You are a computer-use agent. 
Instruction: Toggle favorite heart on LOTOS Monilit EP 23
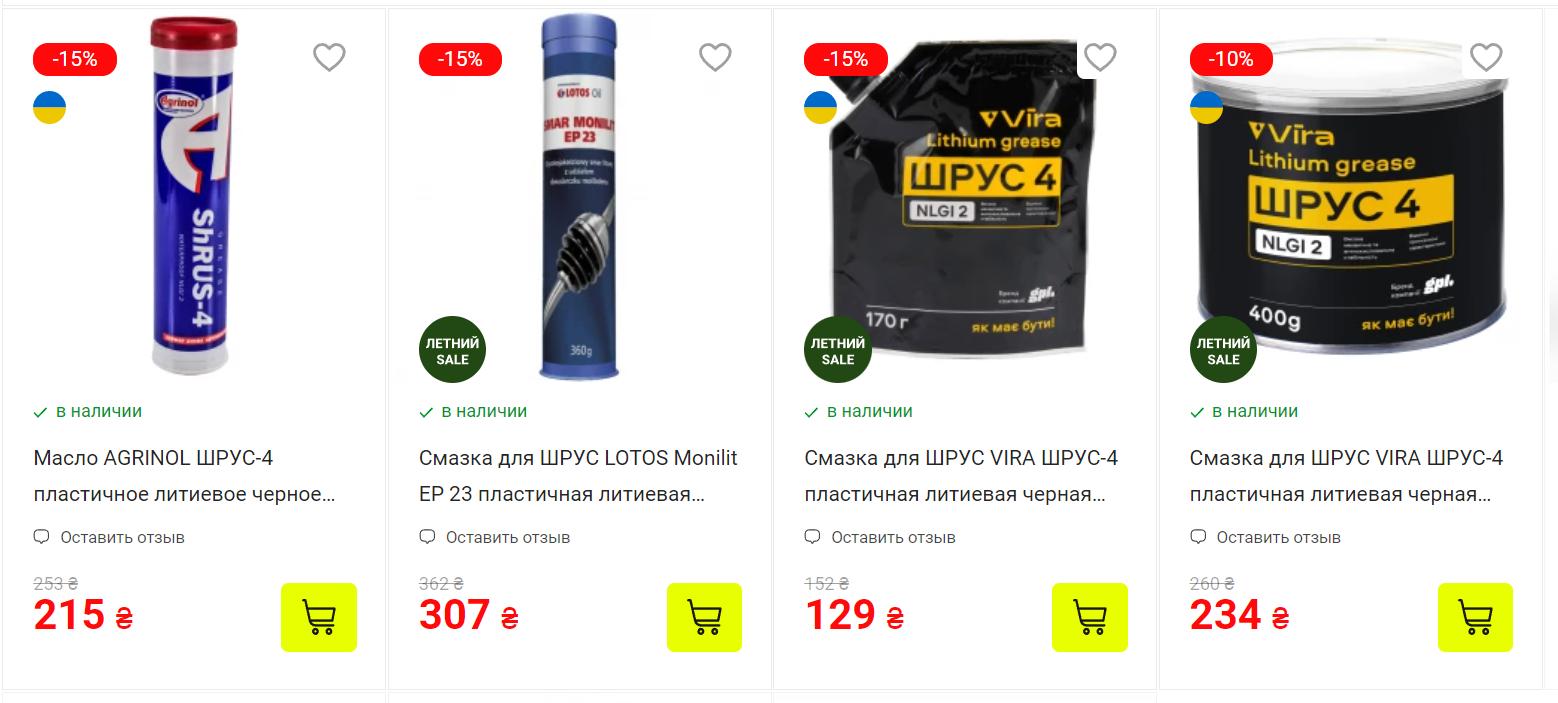point(715,58)
